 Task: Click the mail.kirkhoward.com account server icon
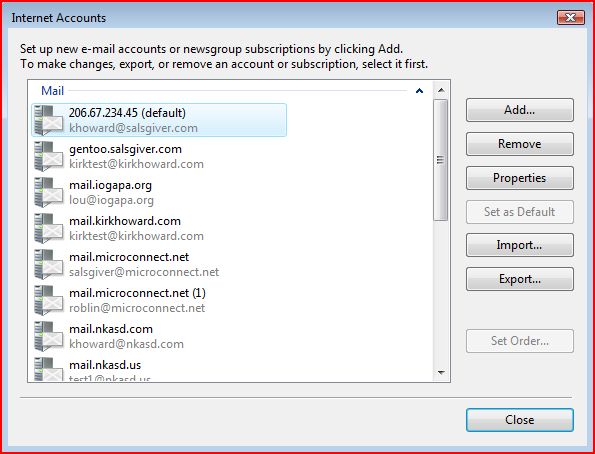49,228
